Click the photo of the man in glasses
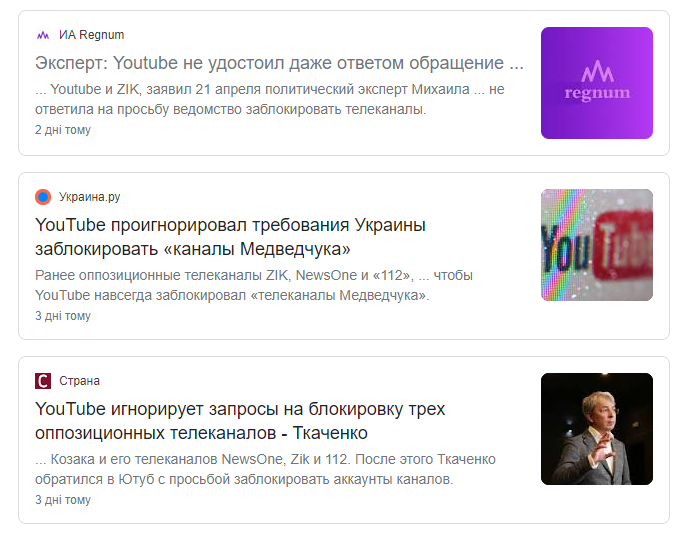The width and height of the screenshot is (683, 537). click(x=596, y=429)
